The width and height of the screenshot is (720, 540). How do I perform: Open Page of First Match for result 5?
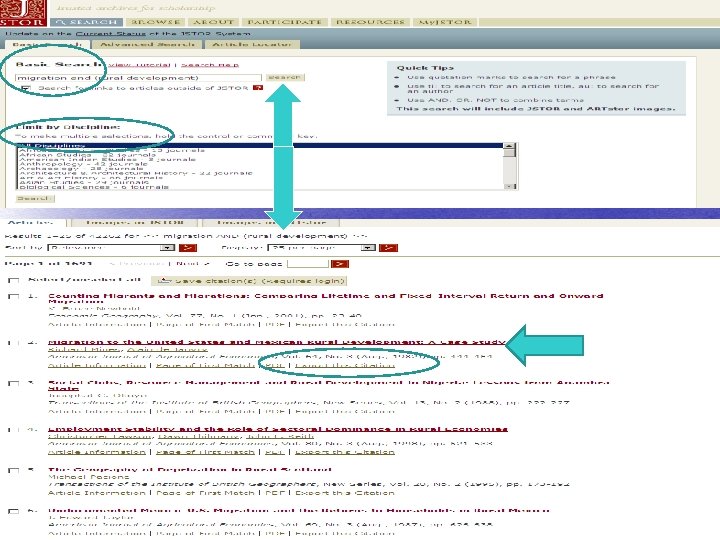pyautogui.click(x=205, y=493)
